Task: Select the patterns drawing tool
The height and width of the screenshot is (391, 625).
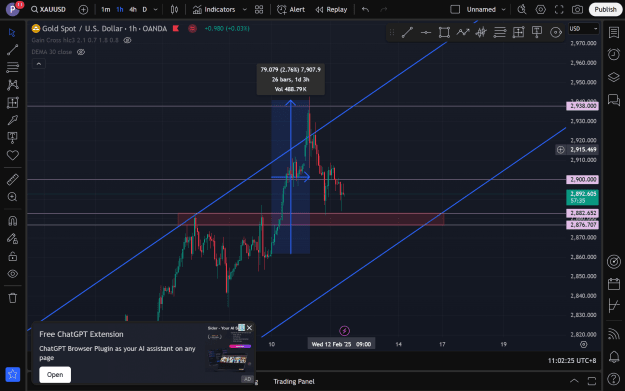Action: [12, 84]
